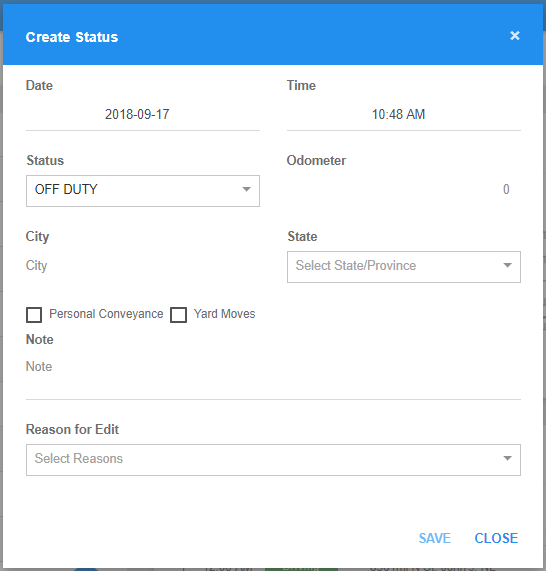The image size is (546, 571).
Task: Toggle via the Yard Moves label text
Action: click(224, 314)
